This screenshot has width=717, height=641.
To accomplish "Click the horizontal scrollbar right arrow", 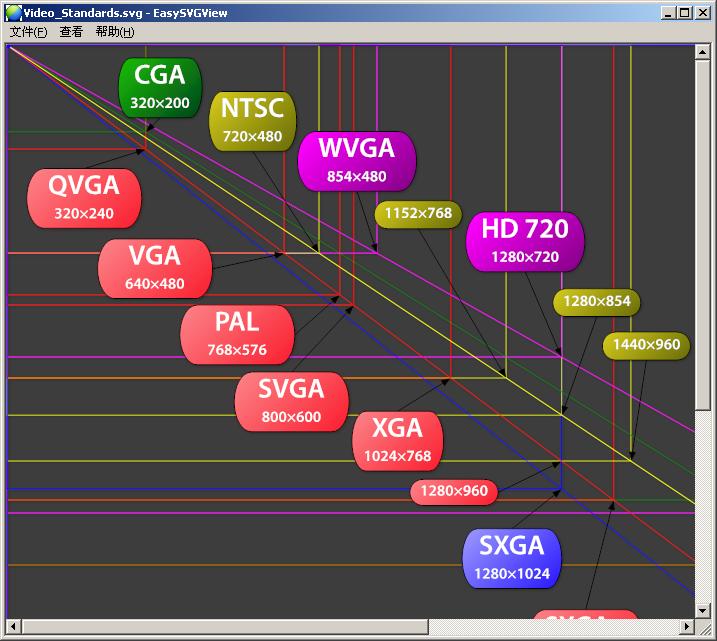I will tap(687, 627).
